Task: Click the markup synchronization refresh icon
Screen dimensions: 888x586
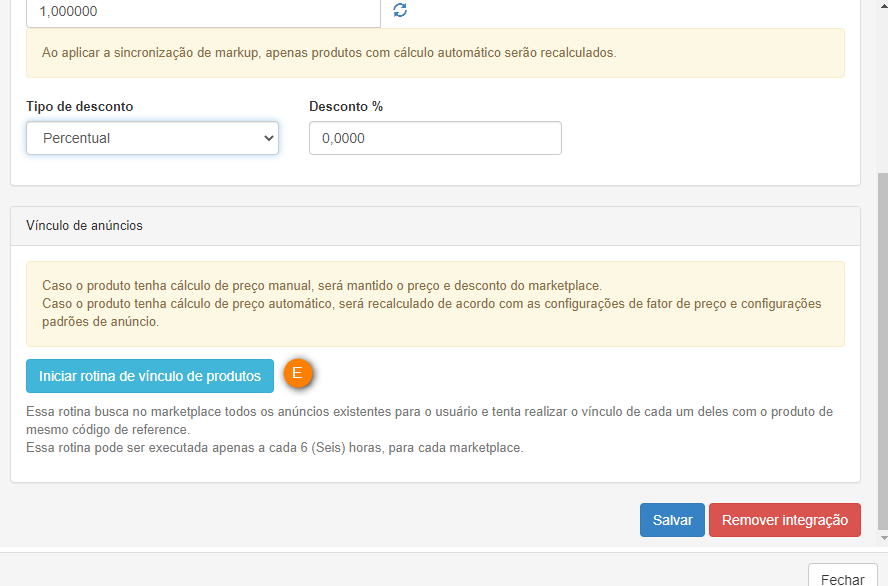Action: coord(400,10)
